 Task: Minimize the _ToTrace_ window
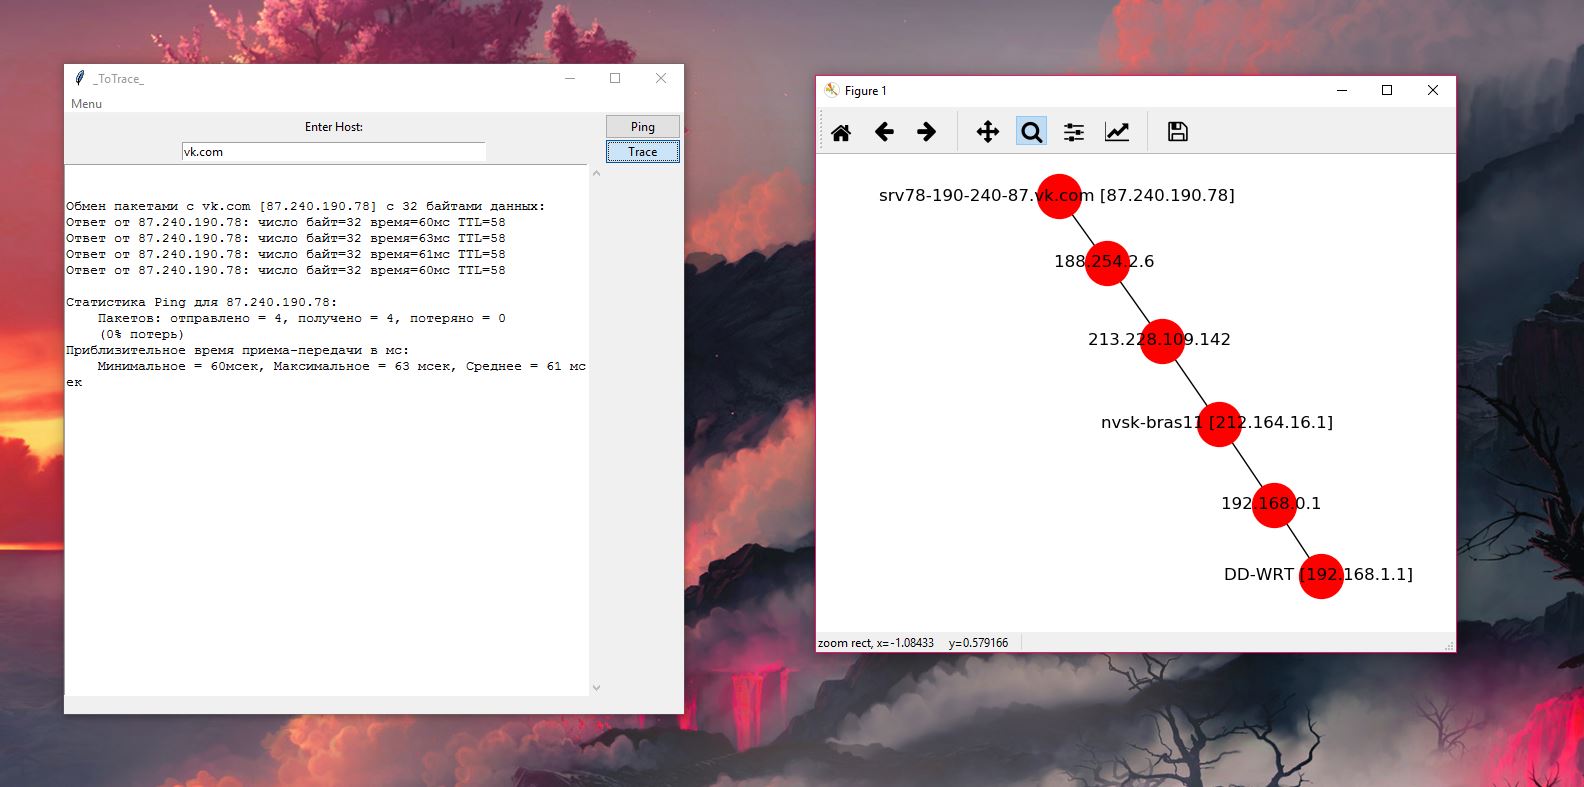(570, 78)
